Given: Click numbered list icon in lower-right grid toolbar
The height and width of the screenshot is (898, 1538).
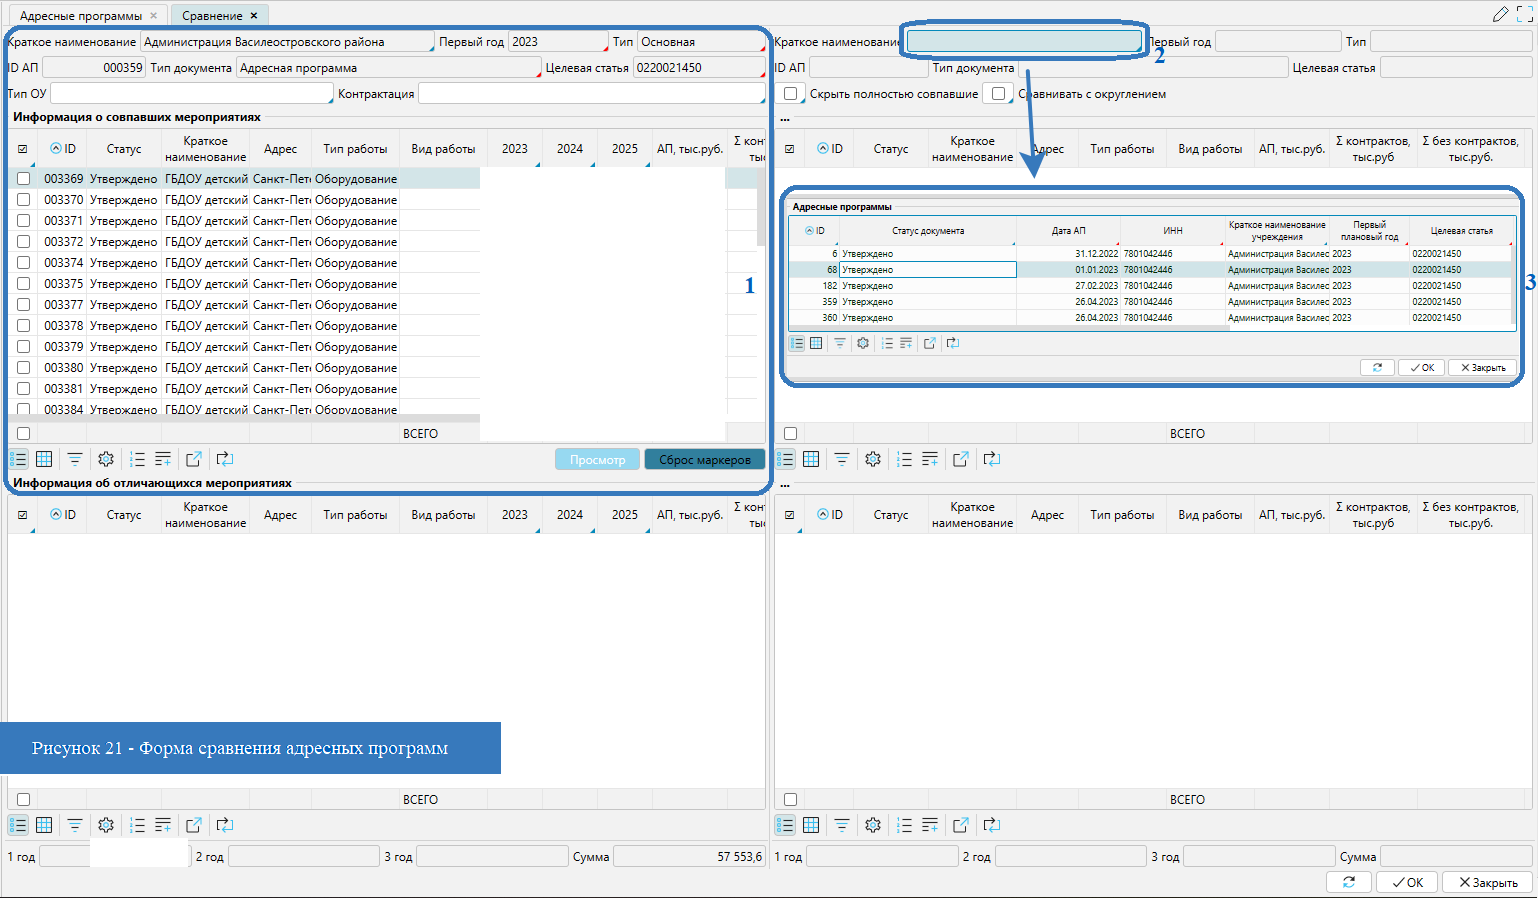Looking at the screenshot, I should (x=904, y=825).
